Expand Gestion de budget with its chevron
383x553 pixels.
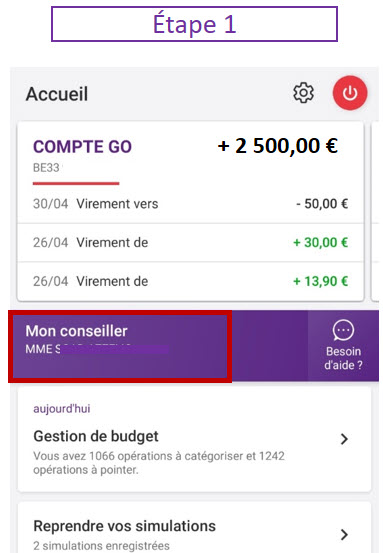(x=344, y=439)
